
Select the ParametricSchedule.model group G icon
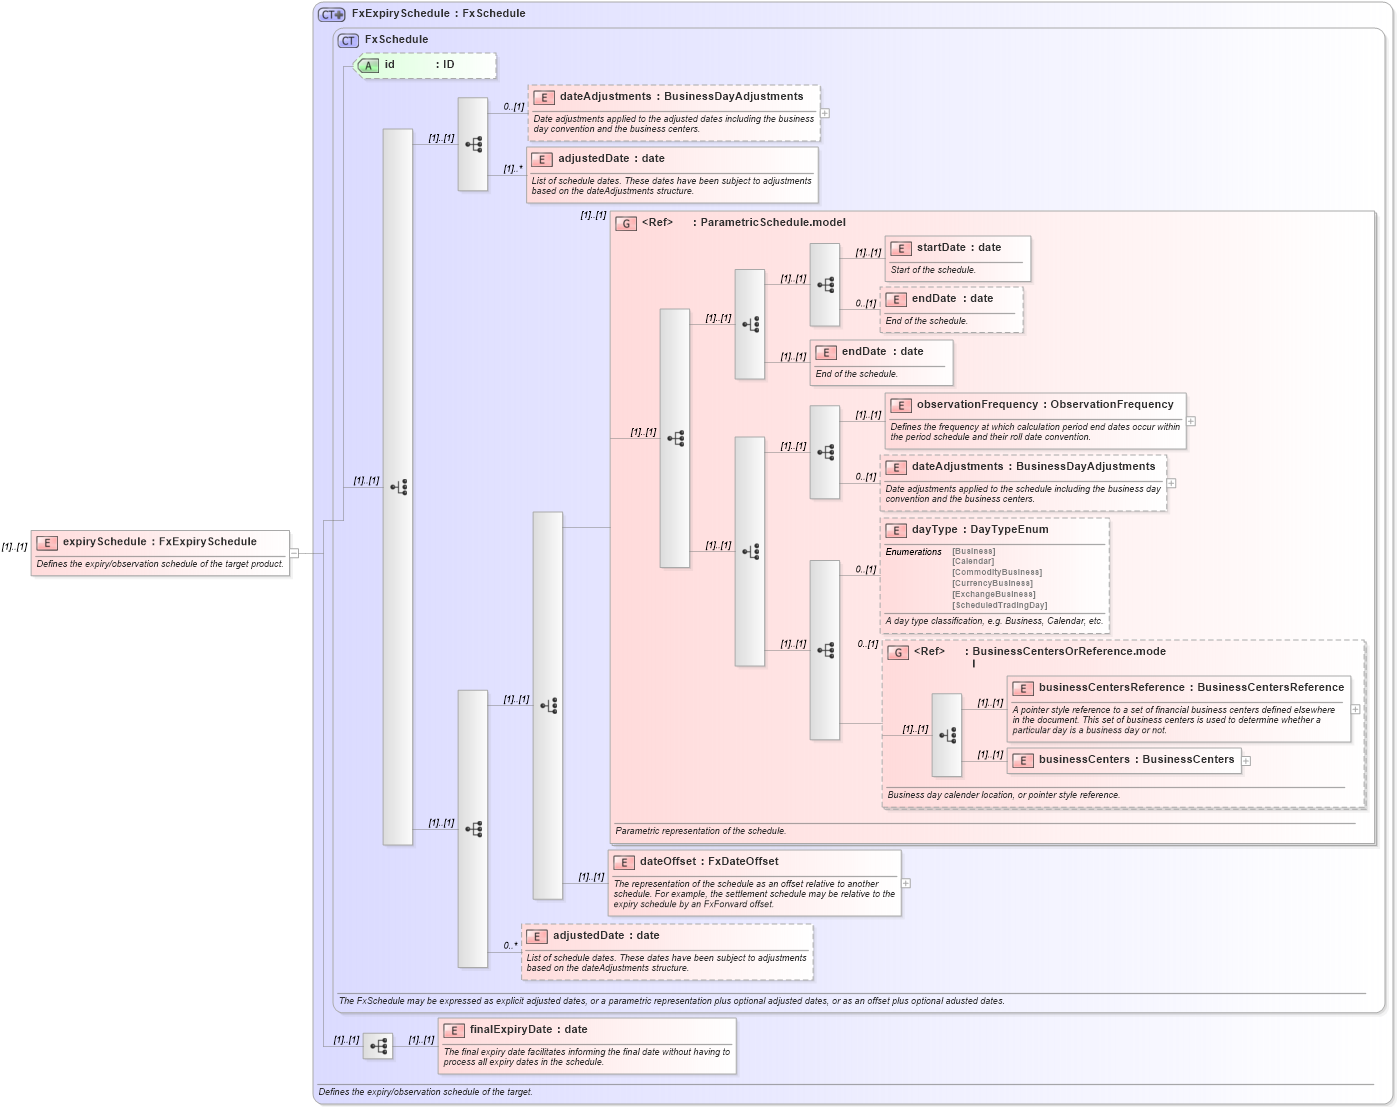point(627,223)
